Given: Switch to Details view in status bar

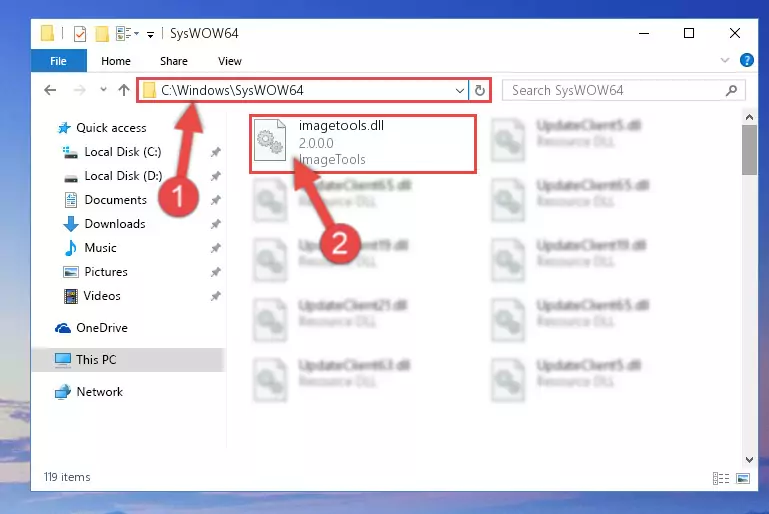Looking at the screenshot, I should click(x=721, y=478).
